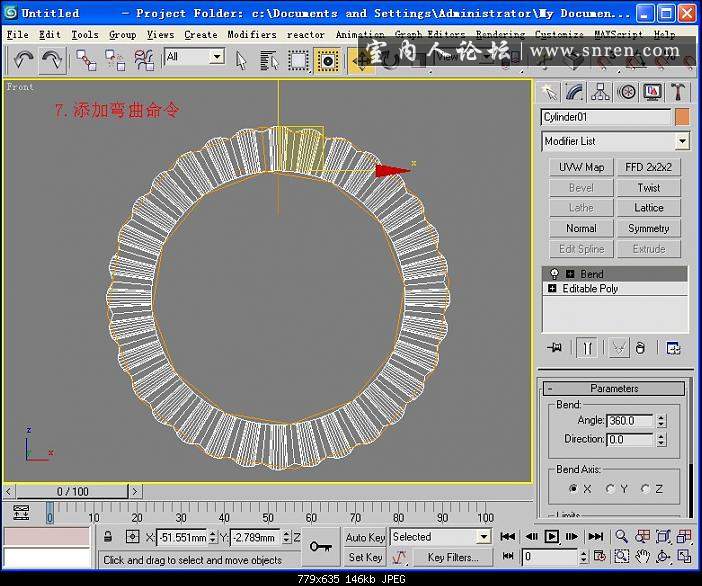
Task: Toggle the Bend modifier lightbulb
Action: pyautogui.click(x=552, y=274)
